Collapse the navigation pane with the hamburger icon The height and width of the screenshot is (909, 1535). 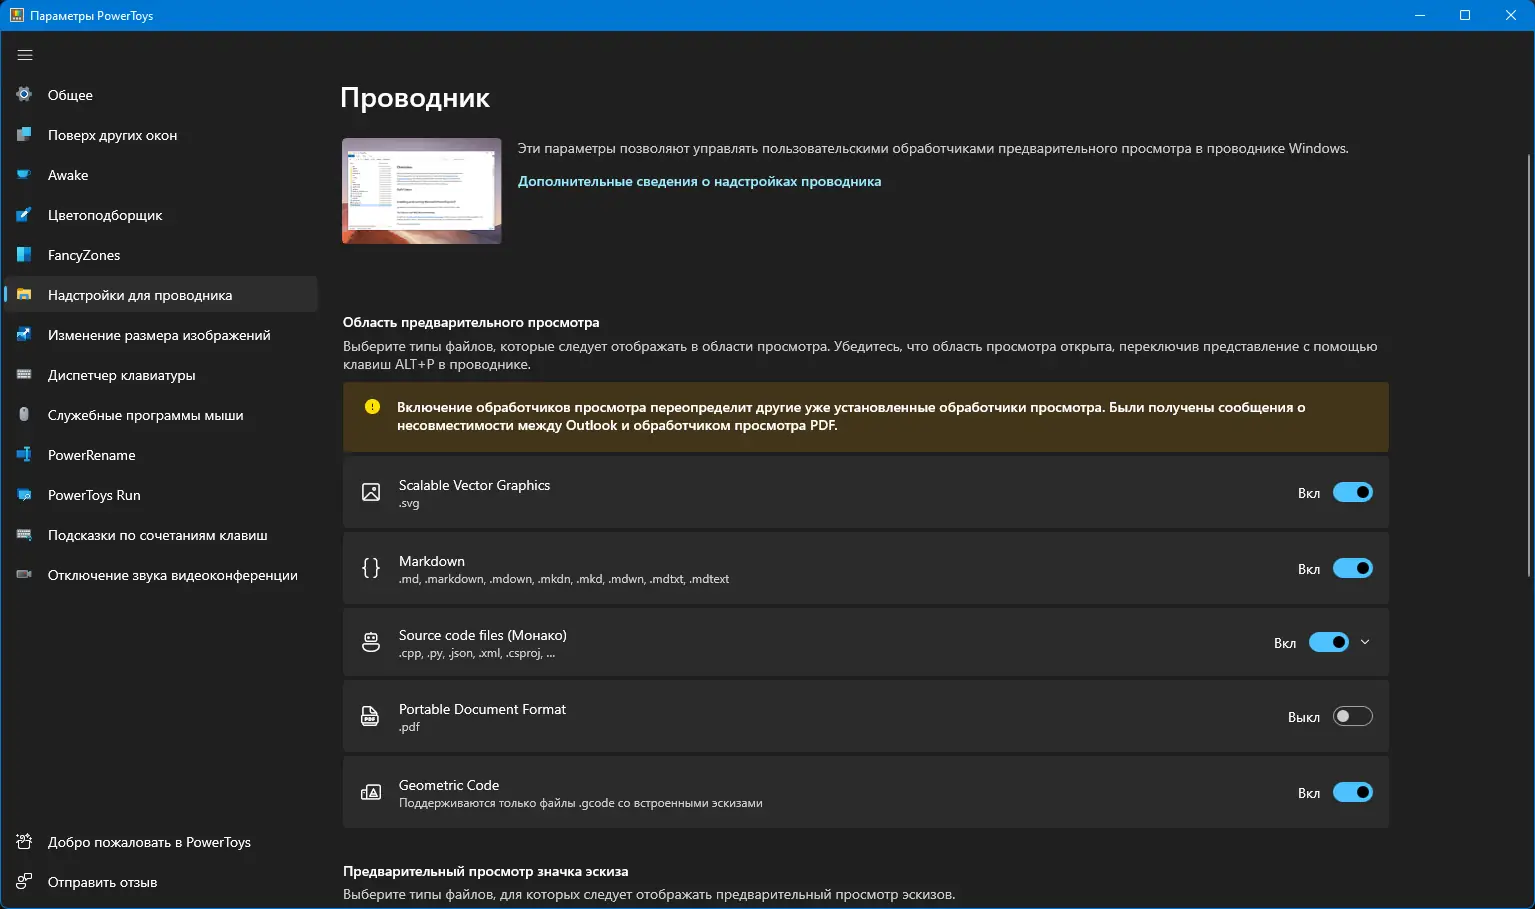click(x=25, y=55)
